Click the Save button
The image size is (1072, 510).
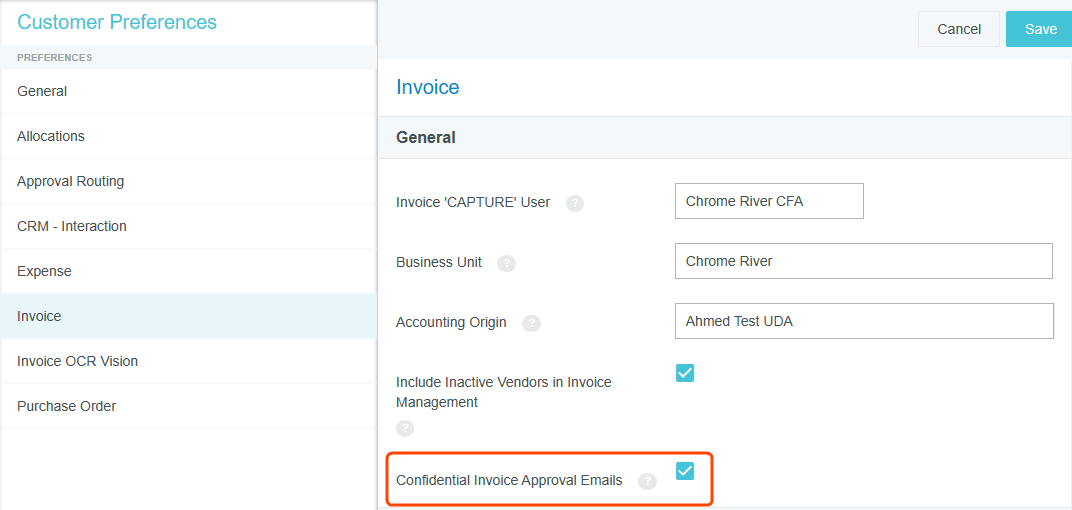coord(1040,29)
